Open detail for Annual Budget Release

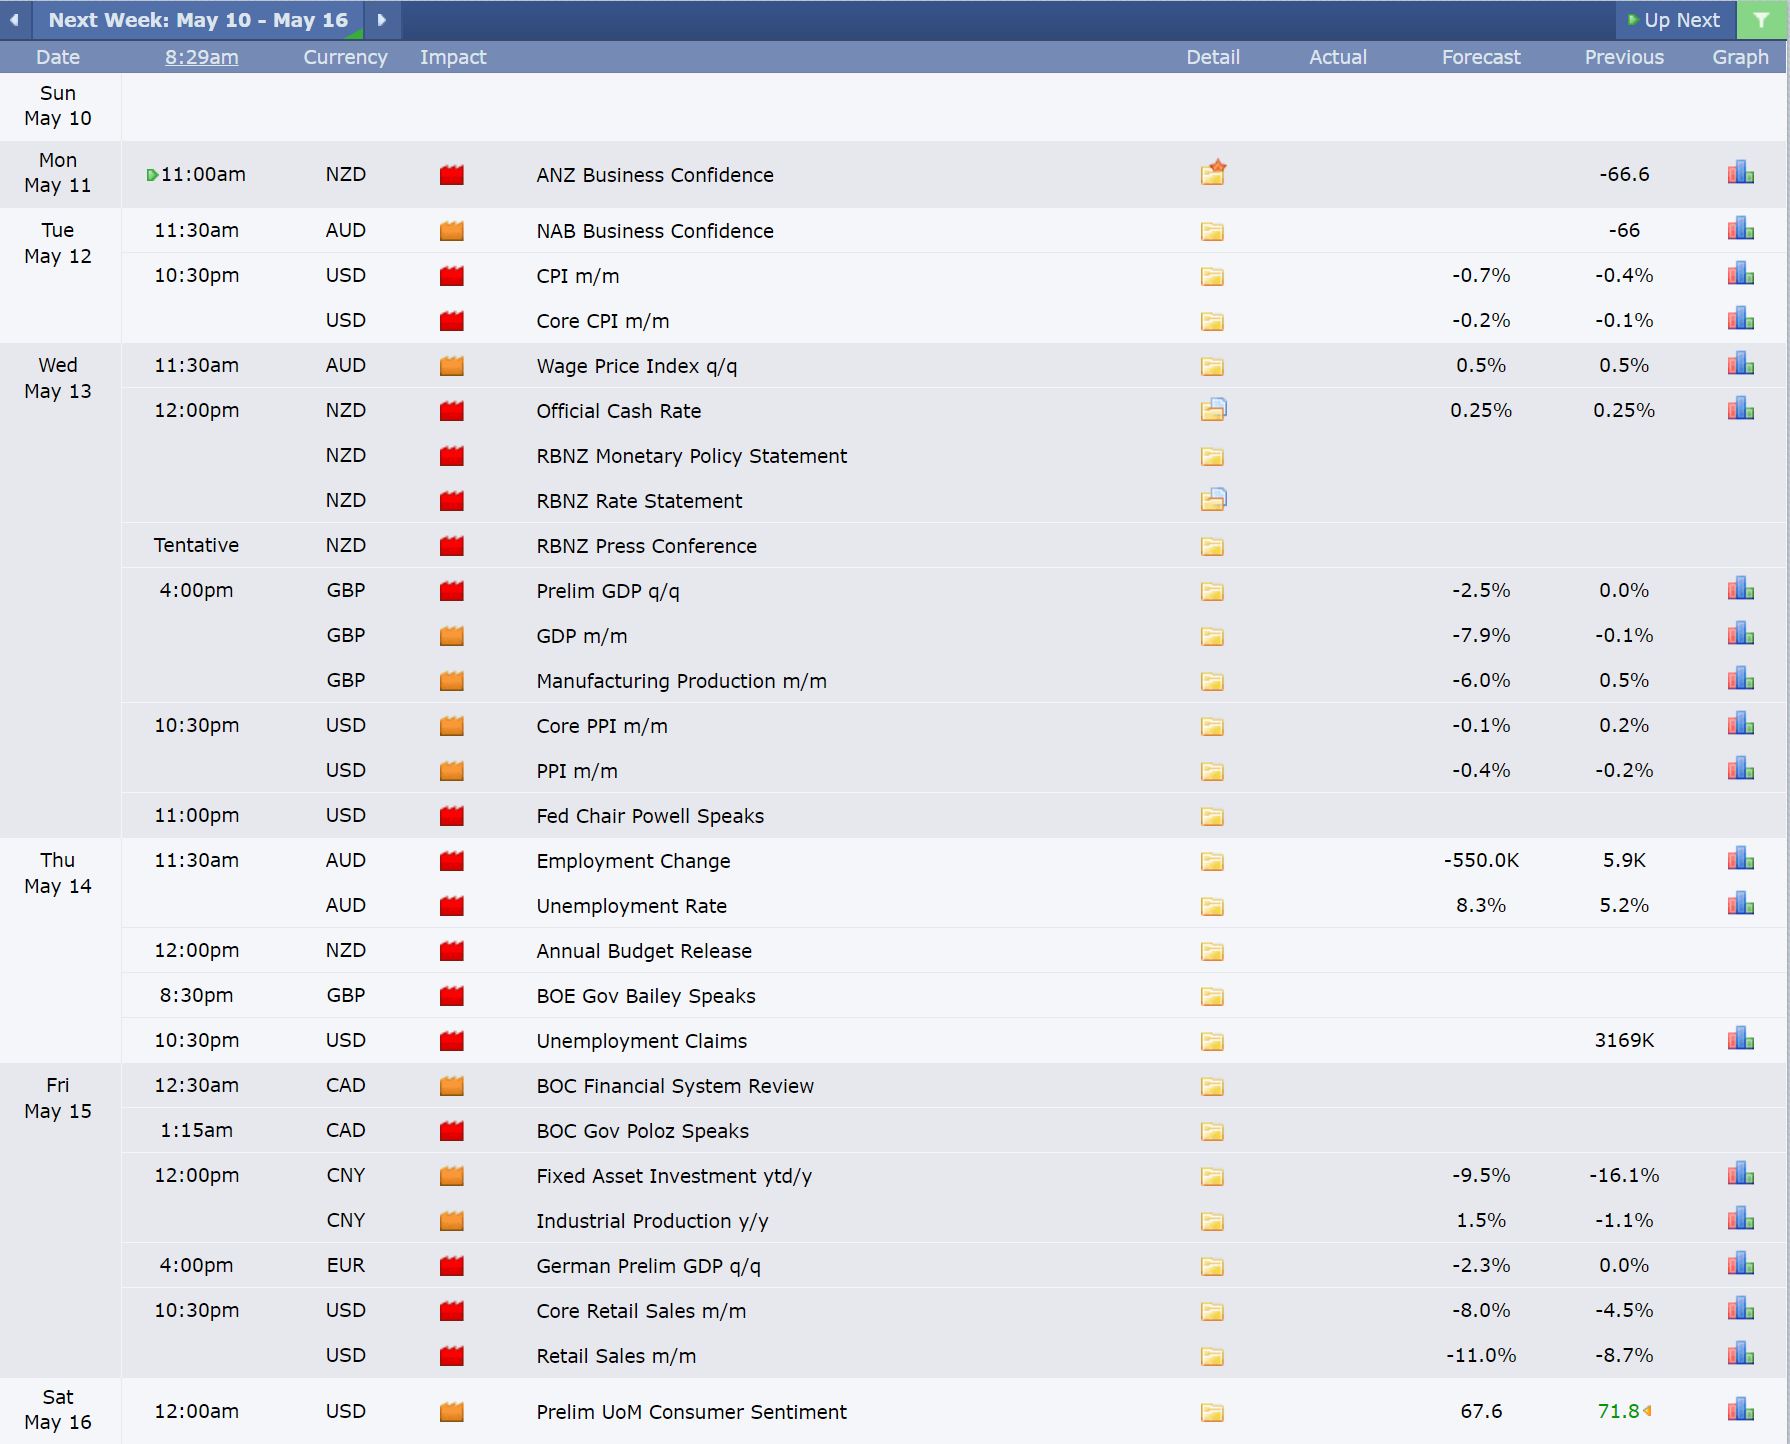click(x=1212, y=951)
